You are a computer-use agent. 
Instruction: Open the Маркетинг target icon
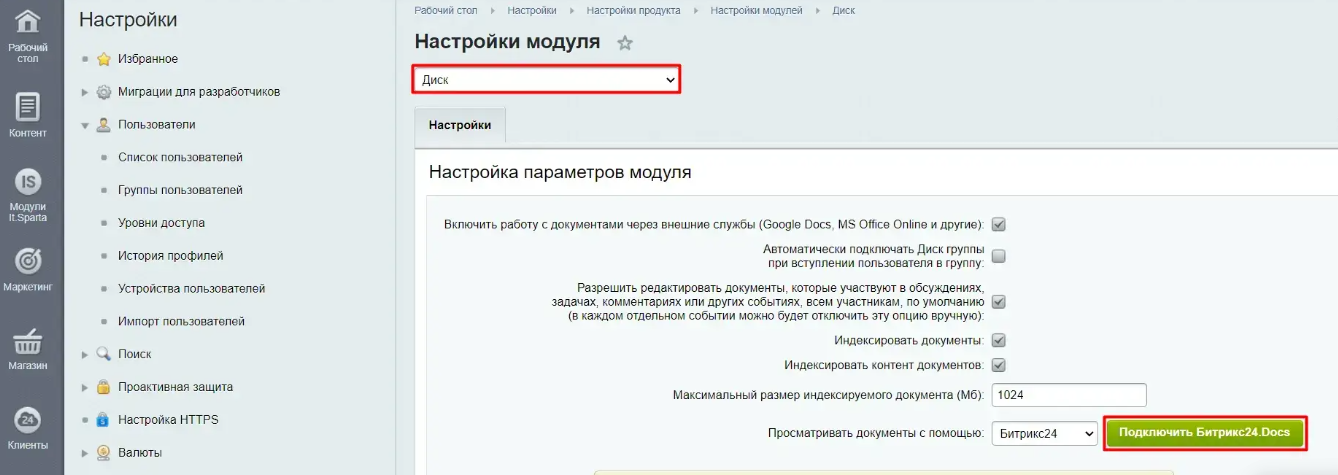pyautogui.click(x=28, y=260)
